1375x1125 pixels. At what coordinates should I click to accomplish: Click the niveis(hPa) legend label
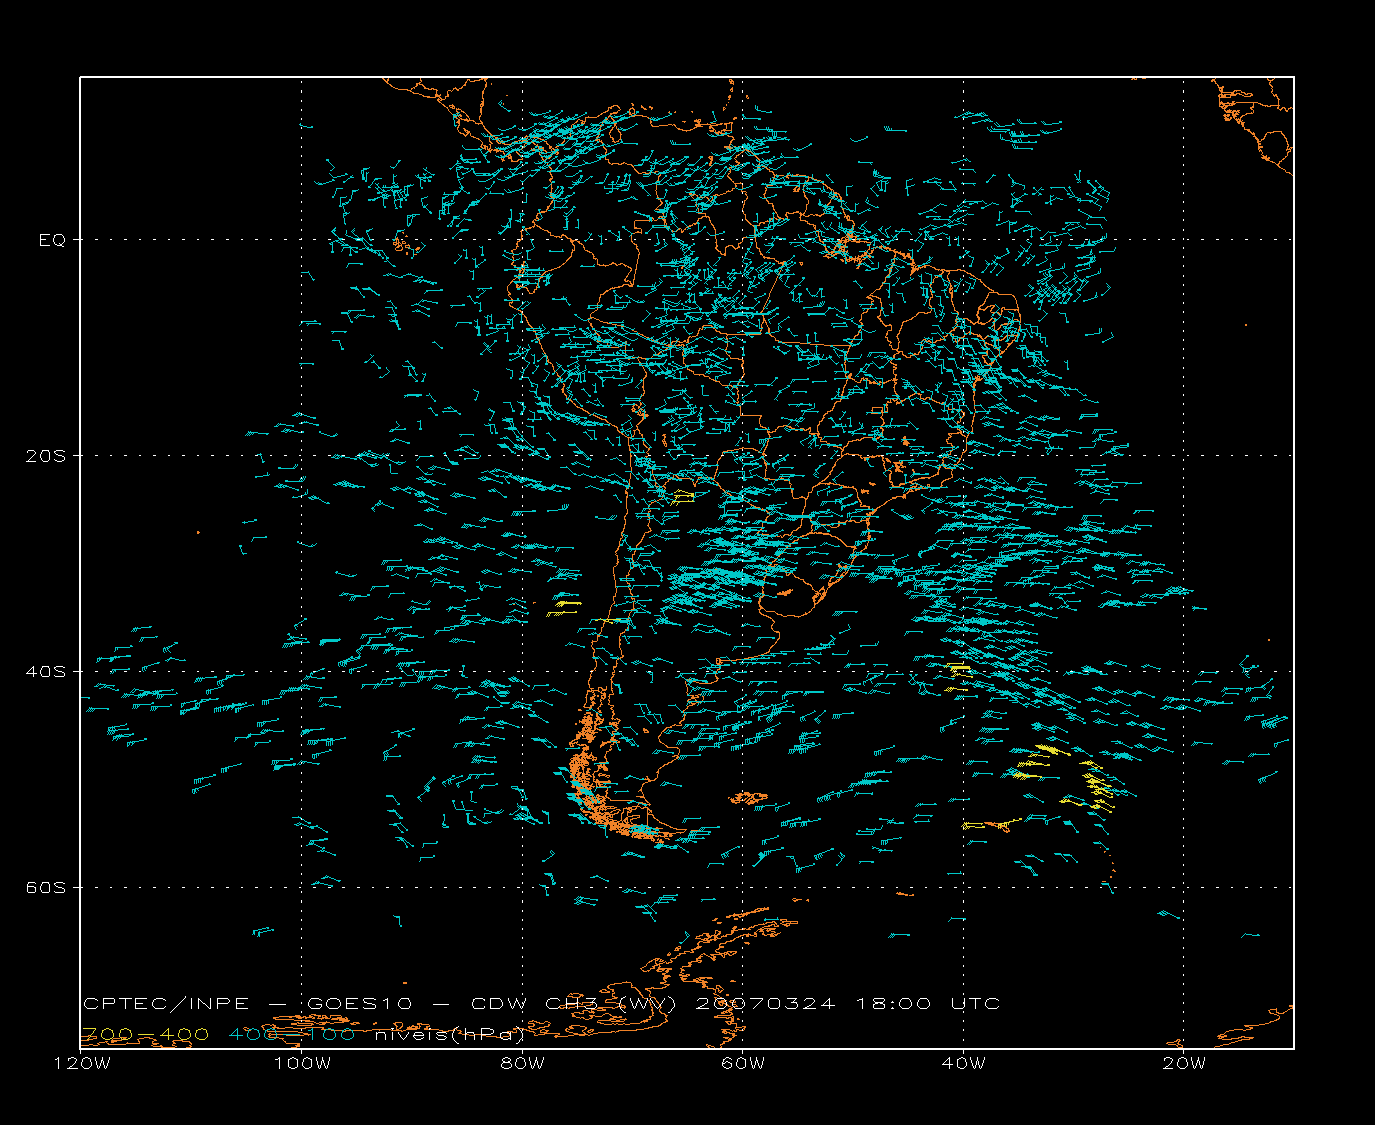(450, 1034)
